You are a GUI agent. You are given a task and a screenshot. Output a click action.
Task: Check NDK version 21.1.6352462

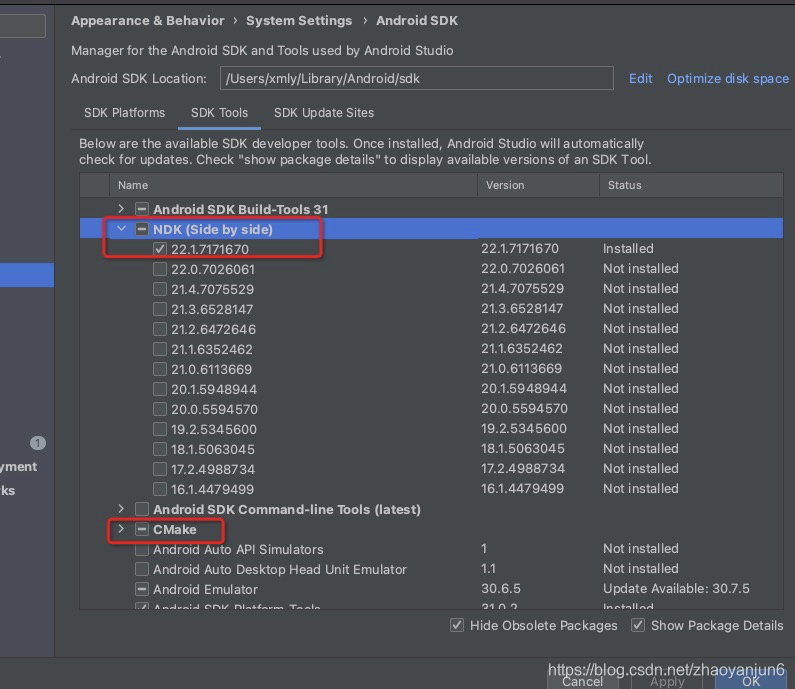coord(160,349)
